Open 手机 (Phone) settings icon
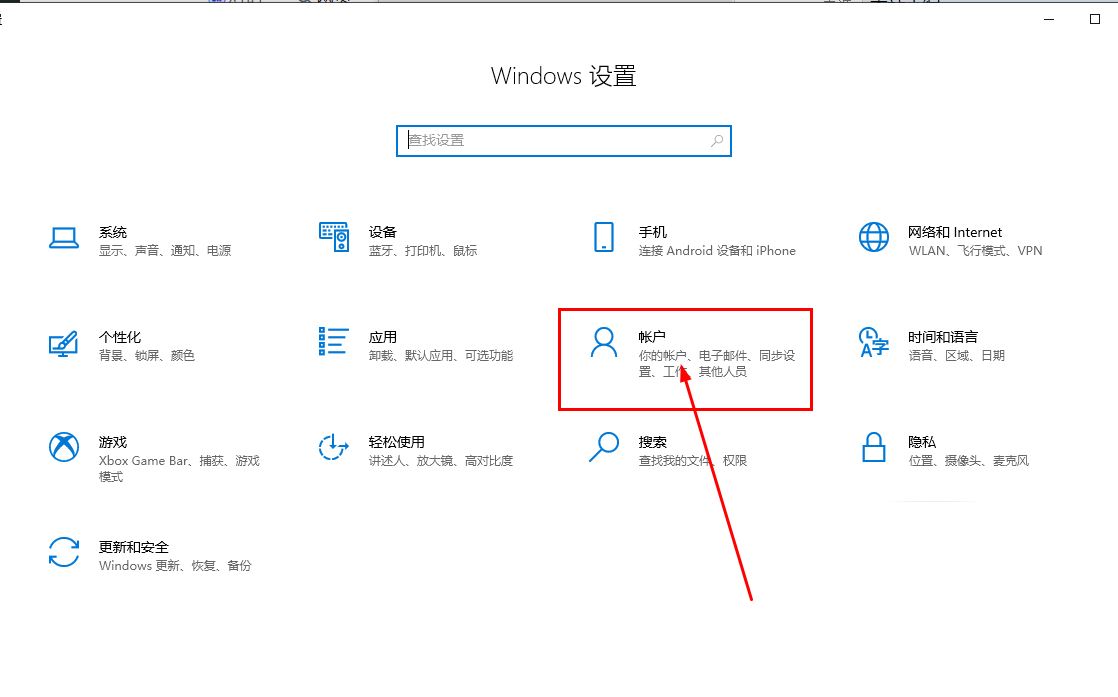Viewport: 1118px width, 697px height. 603,239
